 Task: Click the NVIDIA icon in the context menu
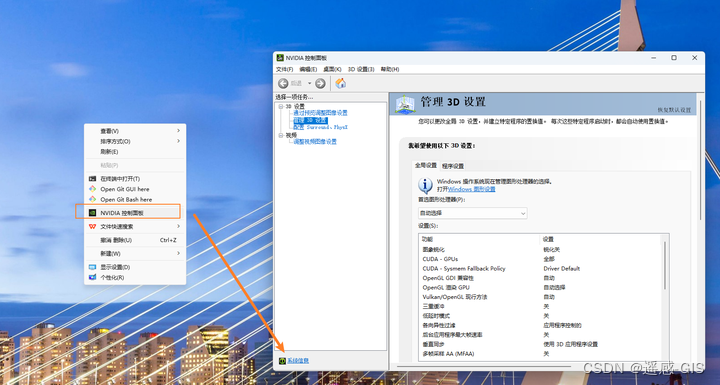(x=92, y=213)
